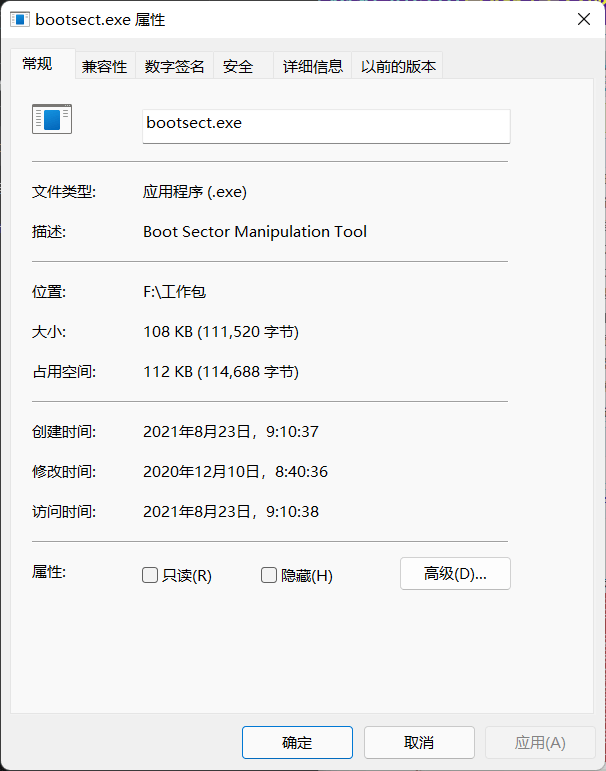
Task: Select the 常规 tab
Action: (38, 64)
